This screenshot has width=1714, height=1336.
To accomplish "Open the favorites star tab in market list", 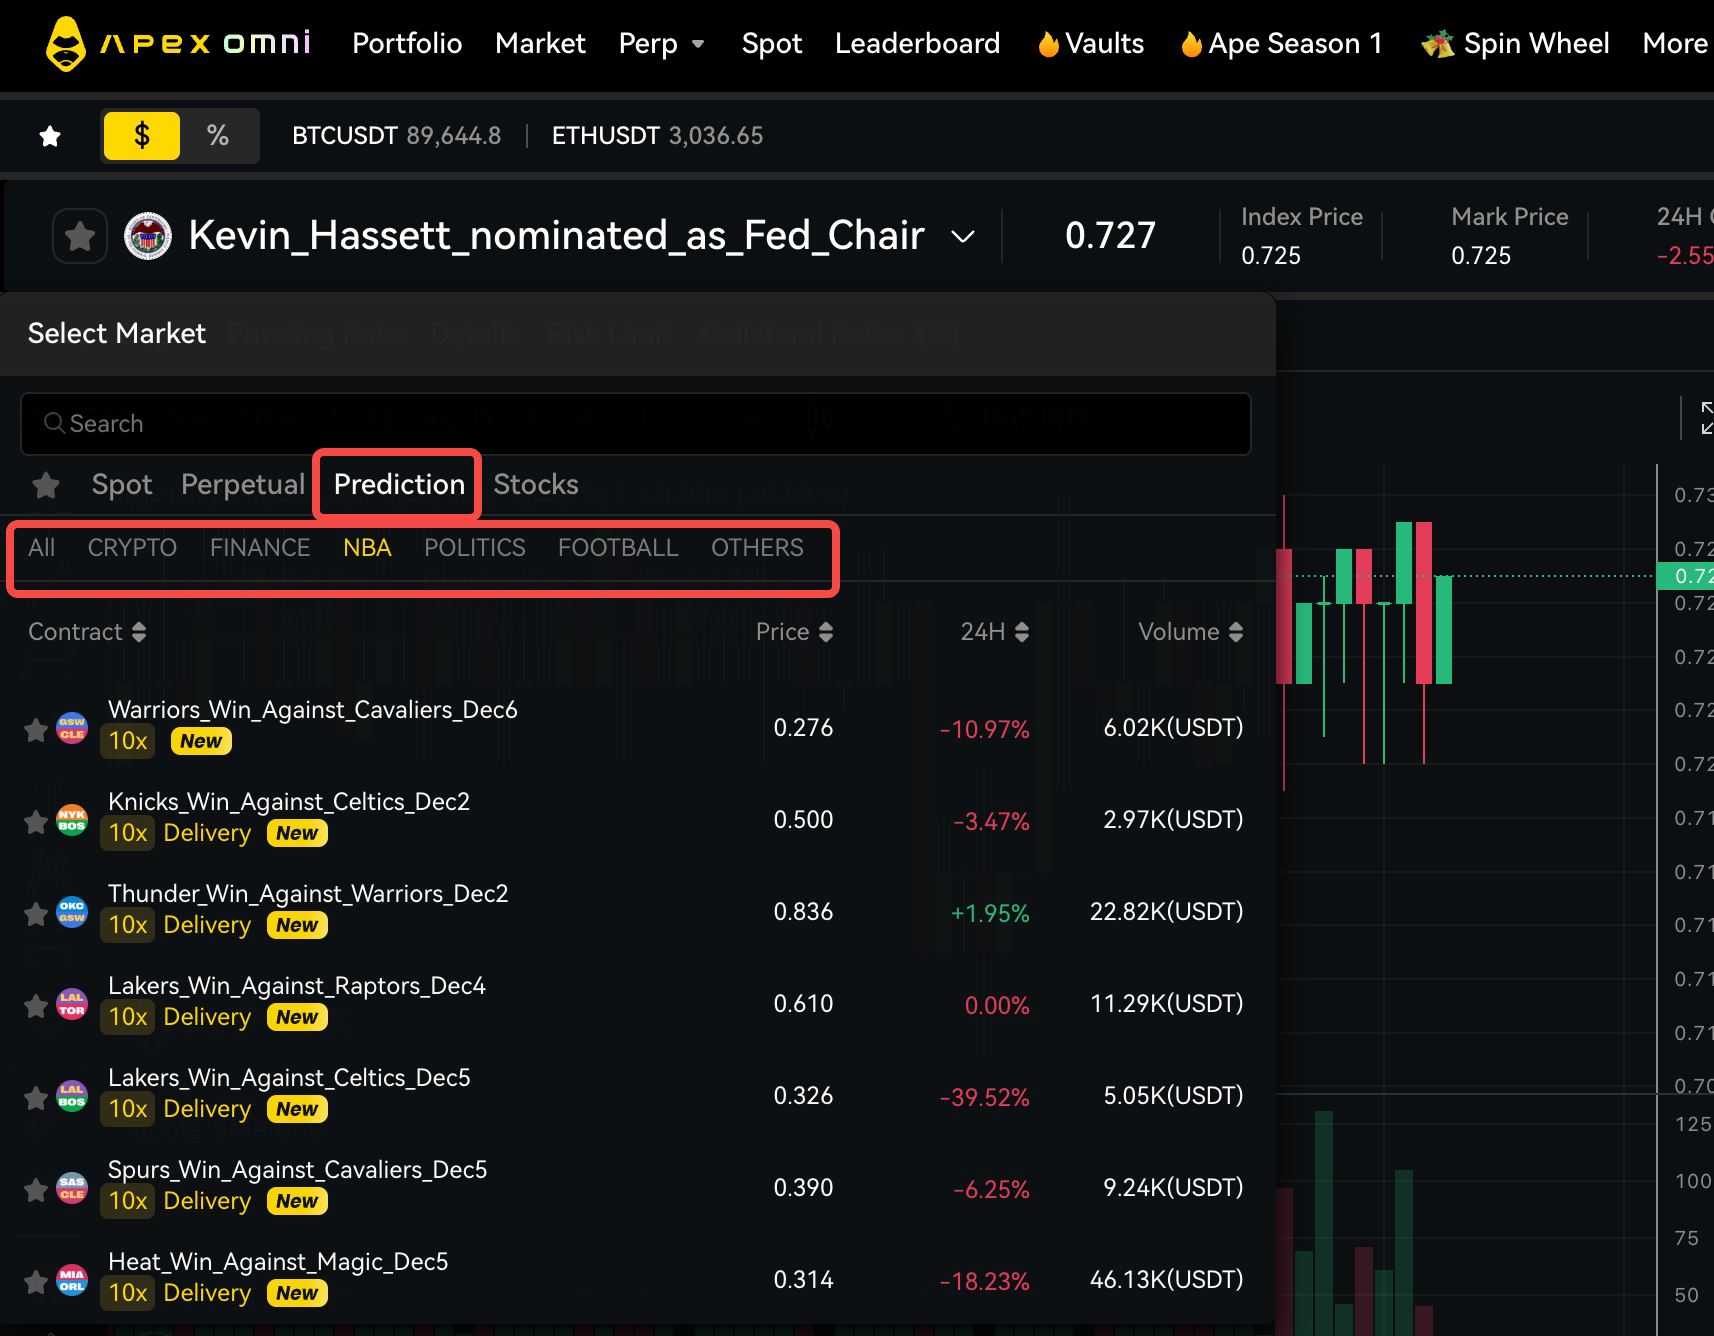I will 46,486.
